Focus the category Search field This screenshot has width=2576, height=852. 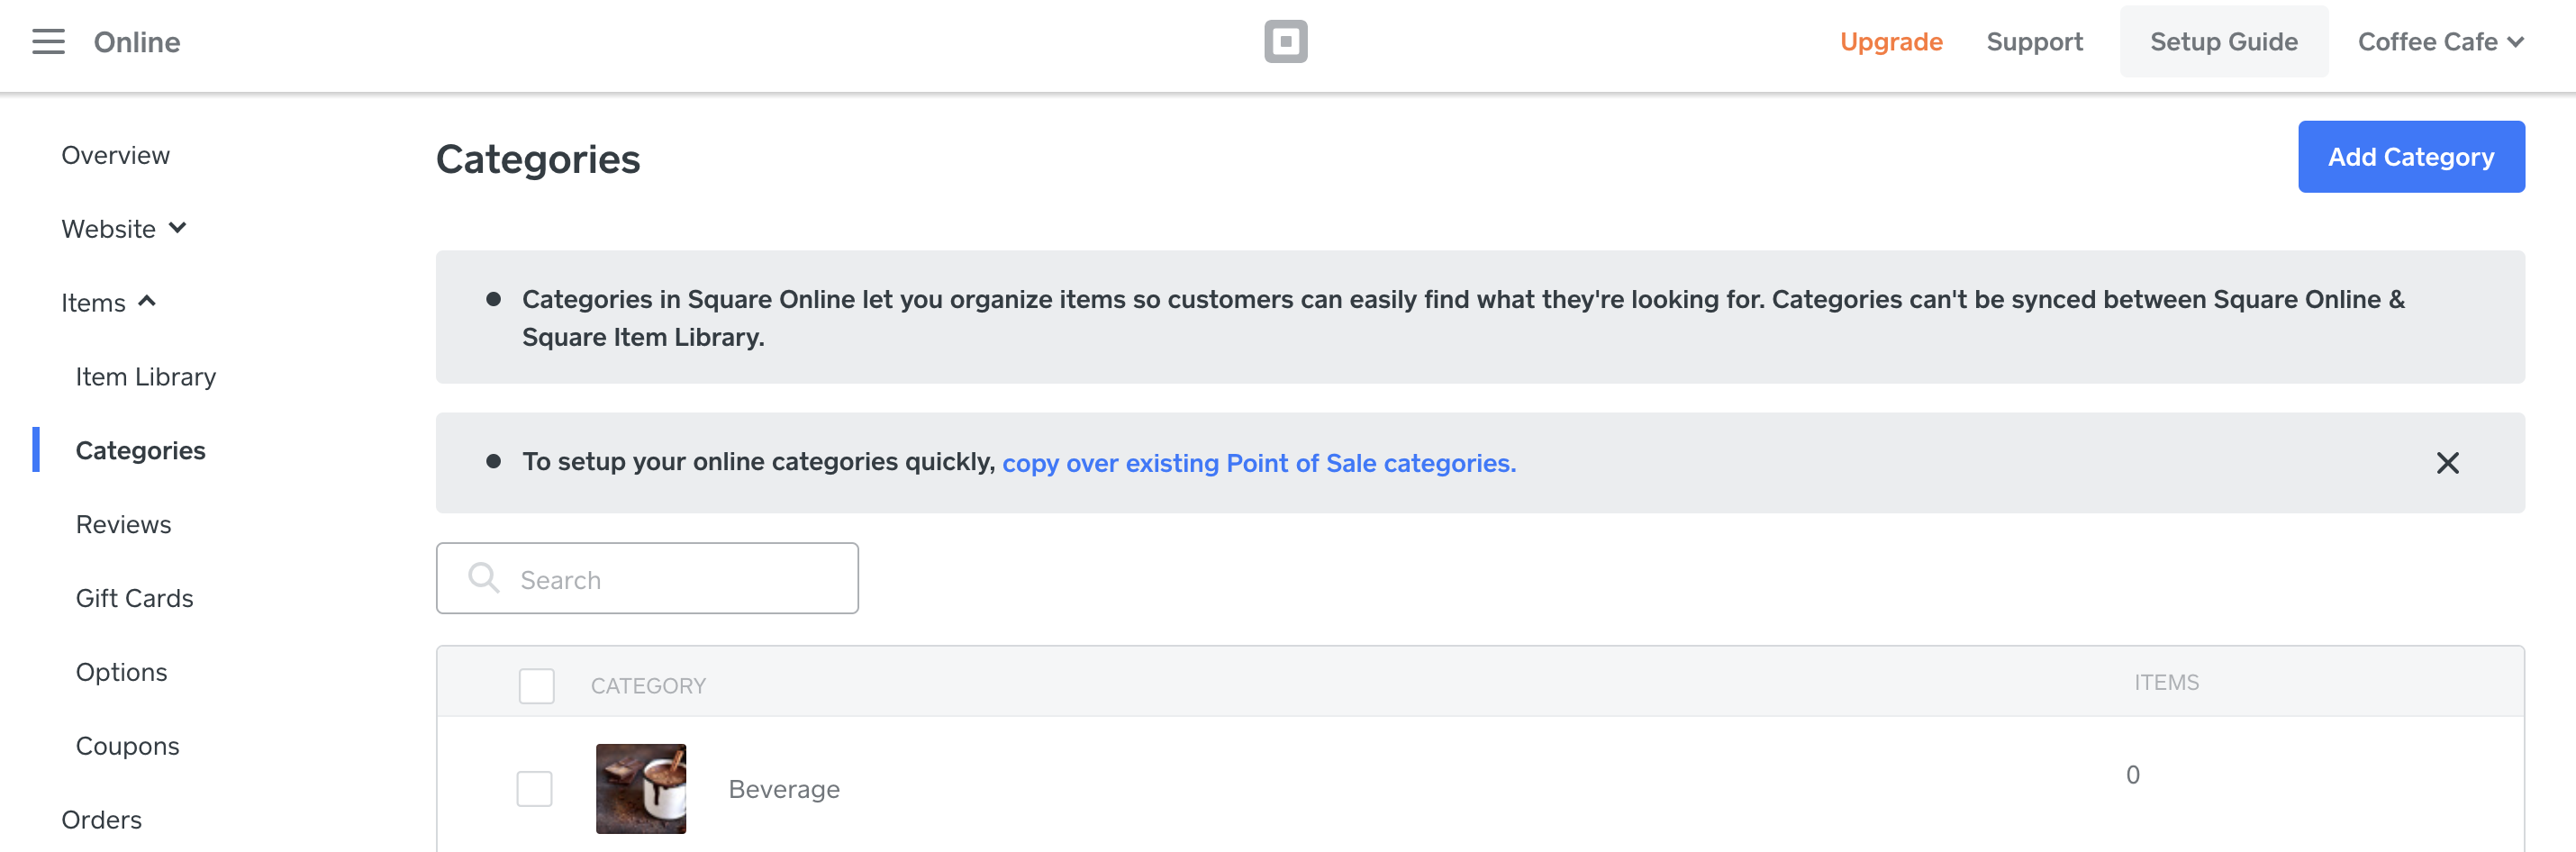[647, 579]
